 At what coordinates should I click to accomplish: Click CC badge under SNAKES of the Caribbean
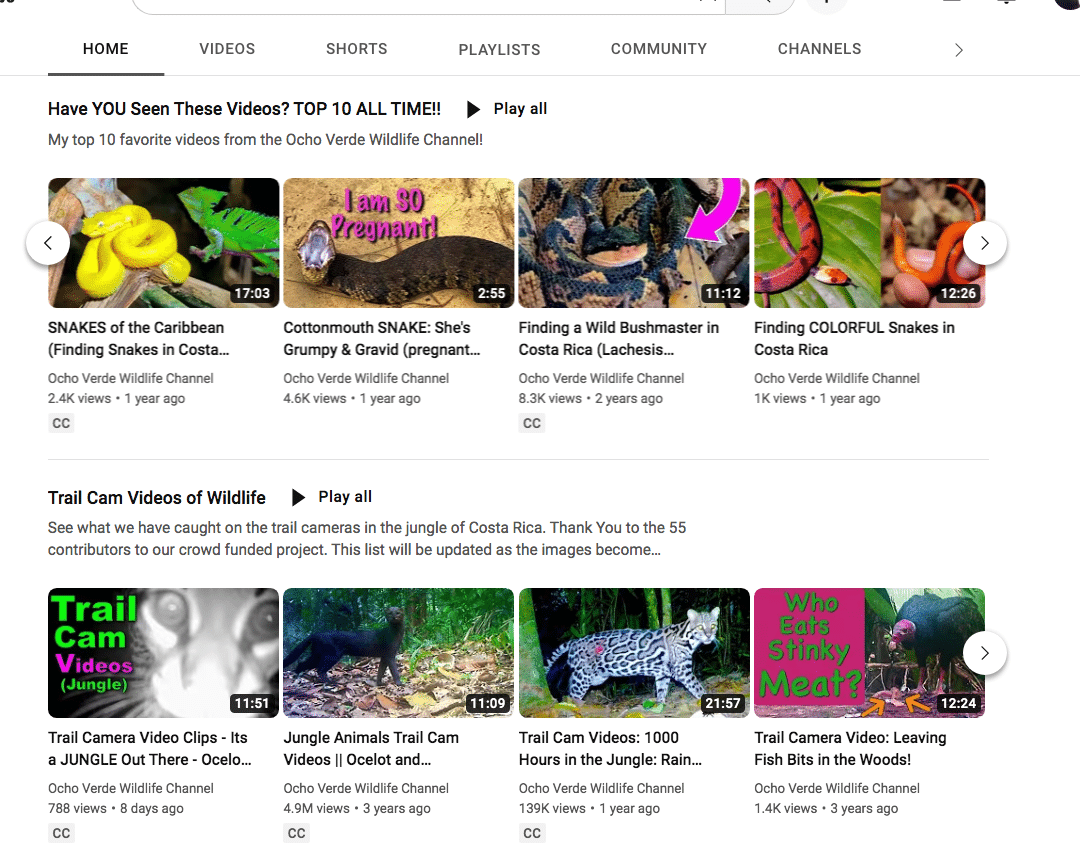[x=61, y=423]
